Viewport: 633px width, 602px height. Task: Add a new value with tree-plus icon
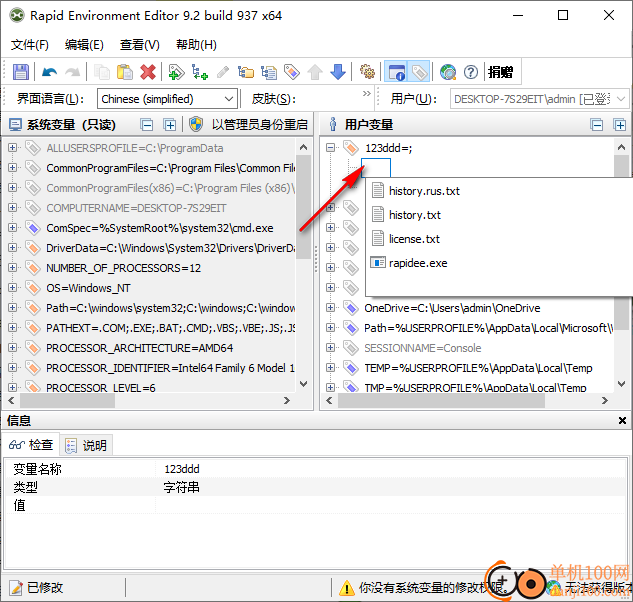click(x=199, y=72)
